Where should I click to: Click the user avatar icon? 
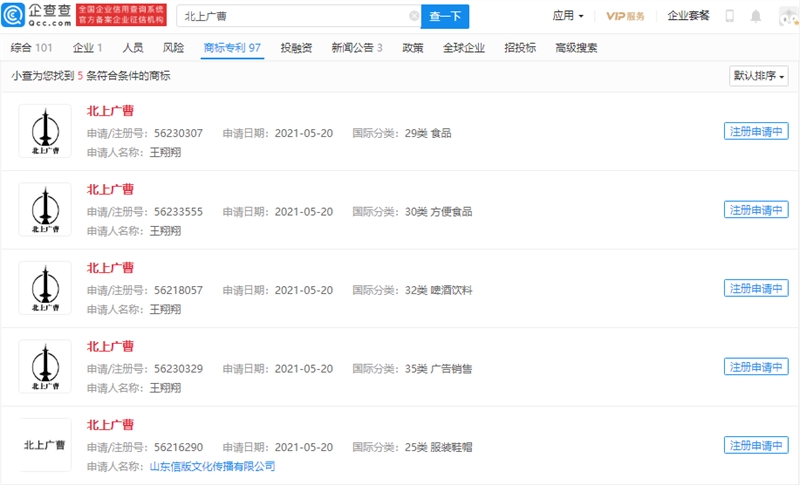click(x=789, y=17)
